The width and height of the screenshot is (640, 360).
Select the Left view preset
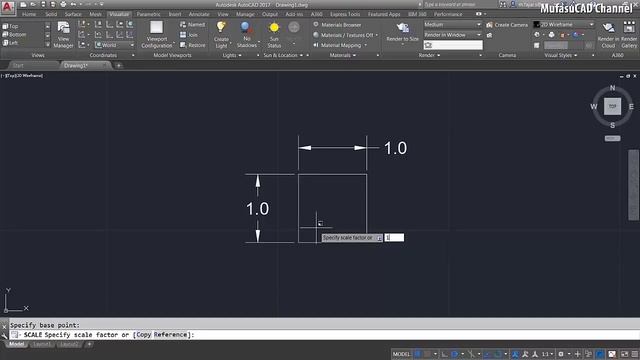(x=10, y=43)
